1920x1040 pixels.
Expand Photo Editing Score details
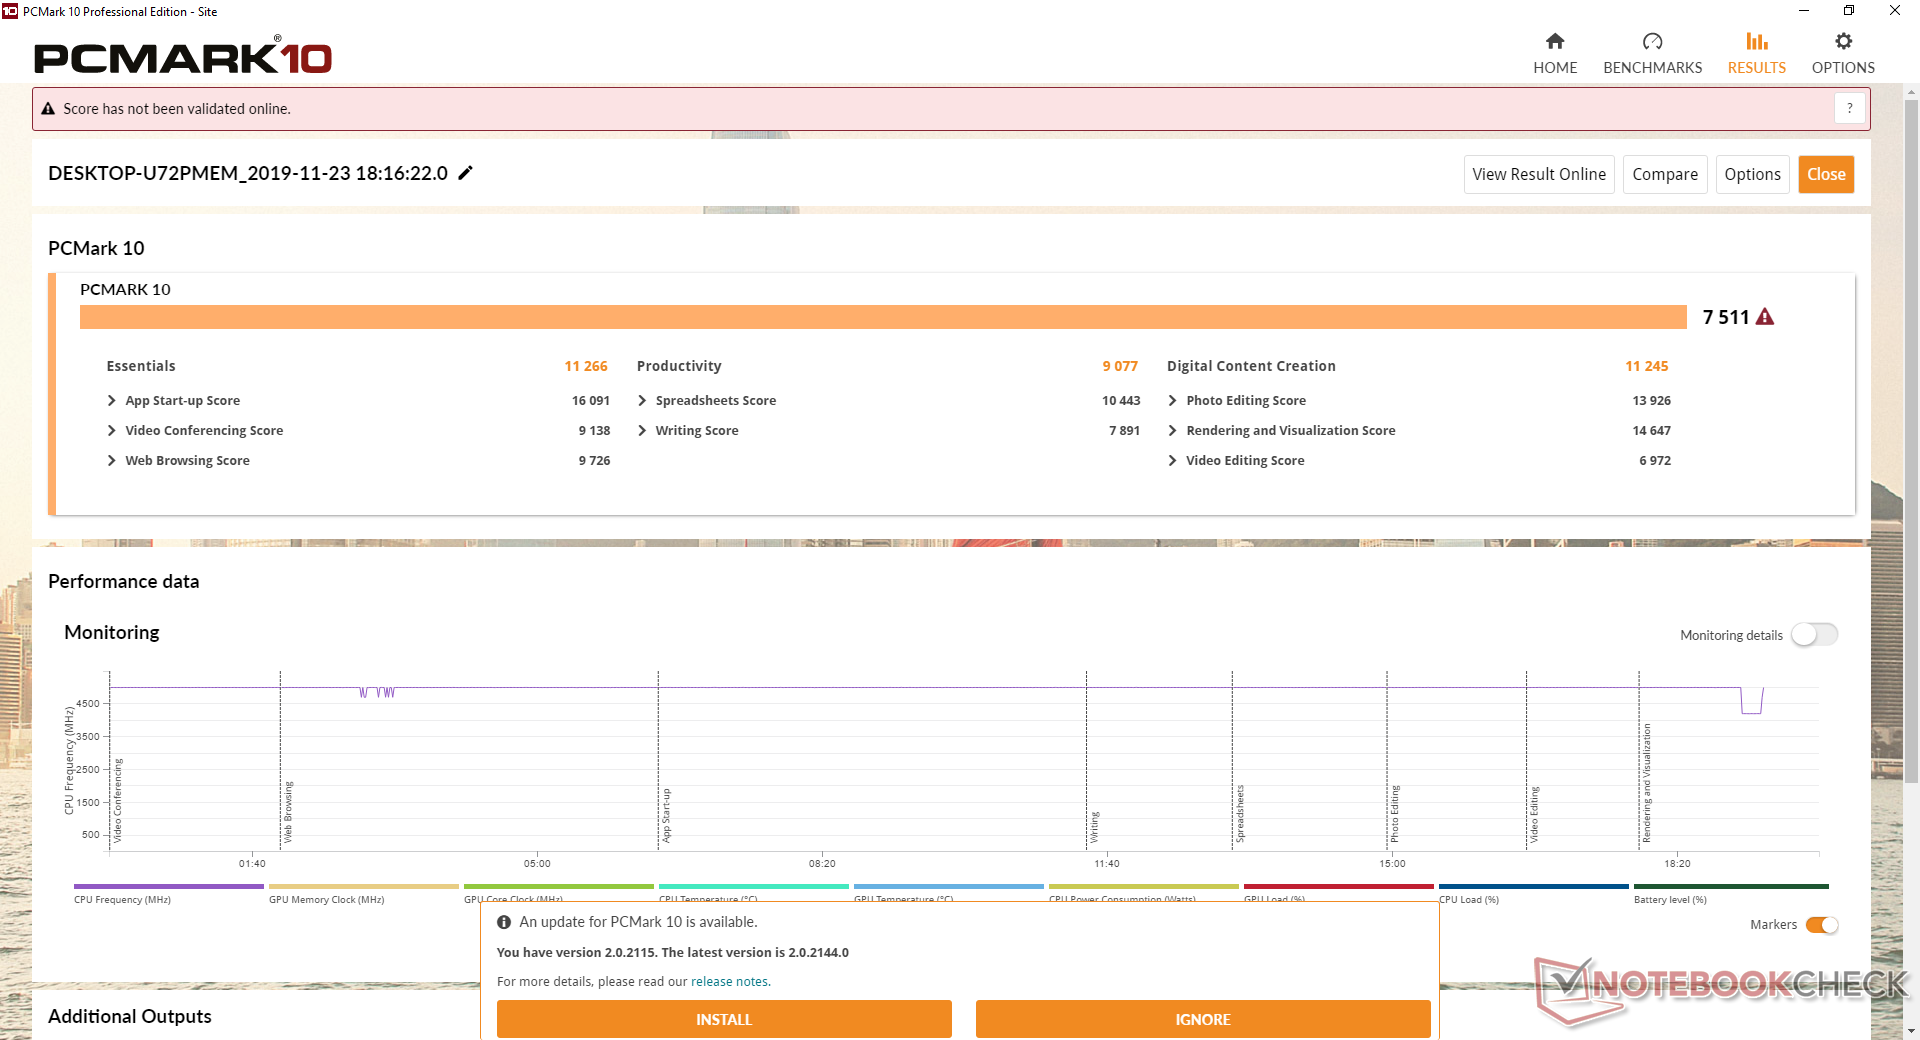(1172, 400)
